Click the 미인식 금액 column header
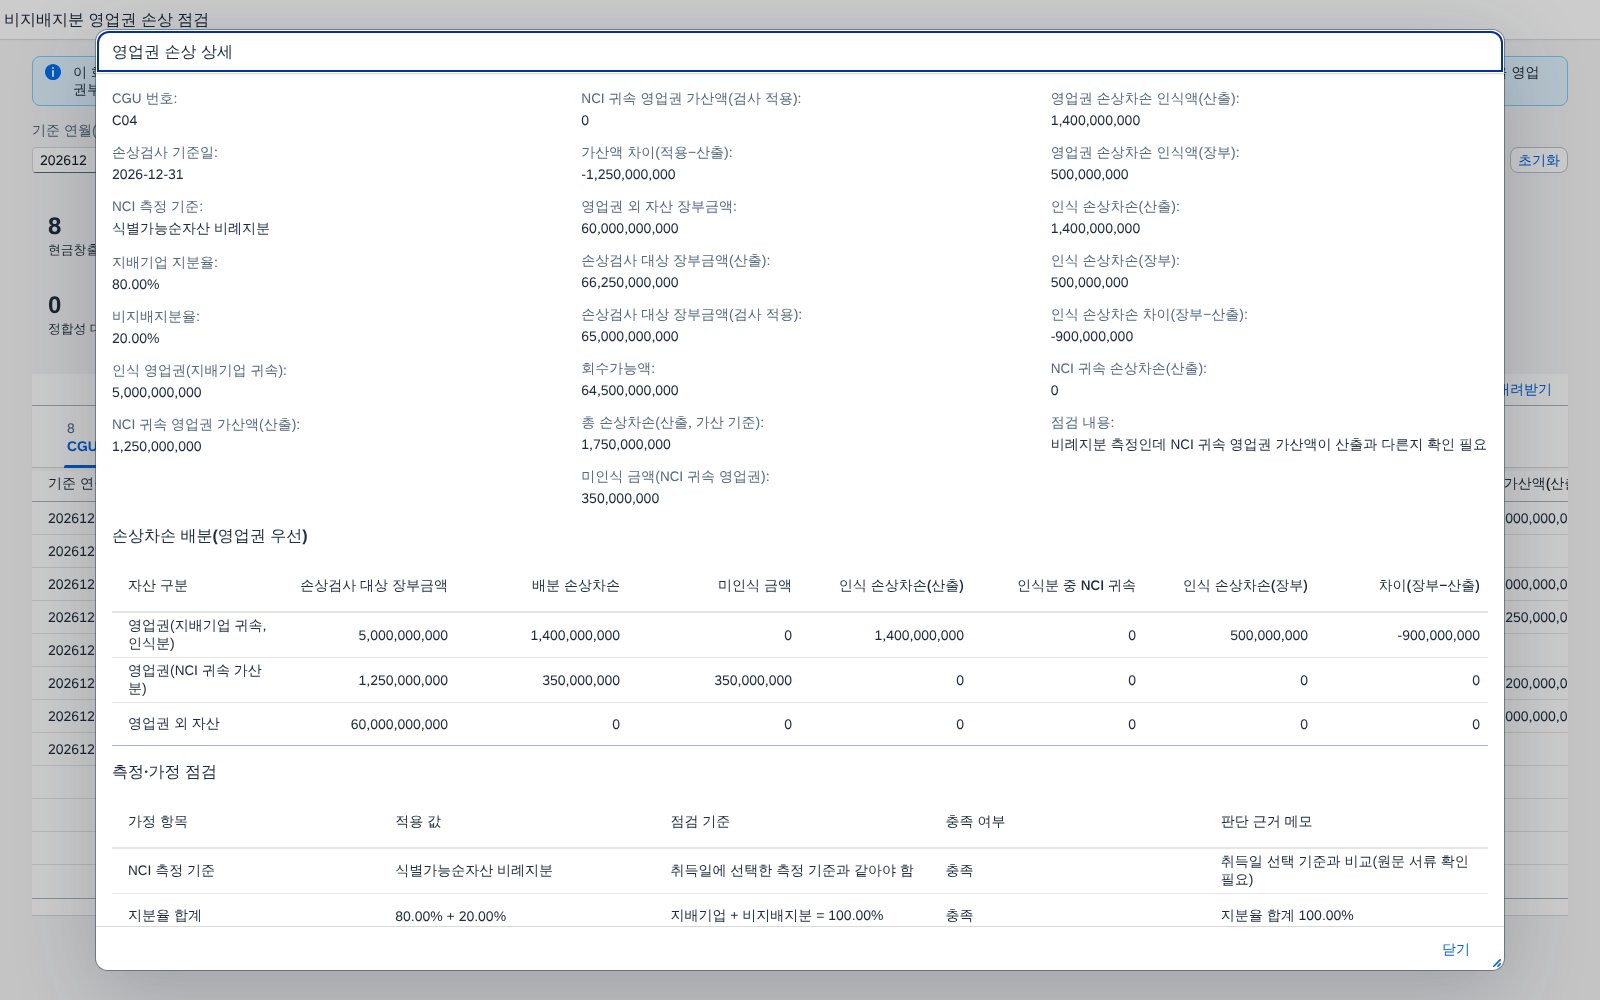Viewport: 1600px width, 1000px height. coord(755,585)
